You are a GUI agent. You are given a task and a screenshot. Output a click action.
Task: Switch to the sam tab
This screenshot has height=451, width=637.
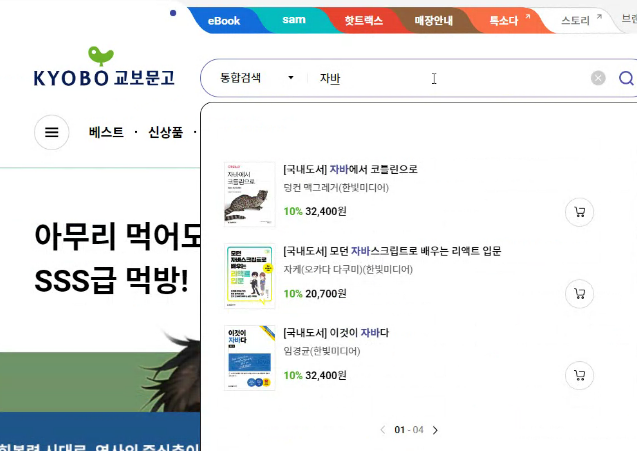point(294,20)
